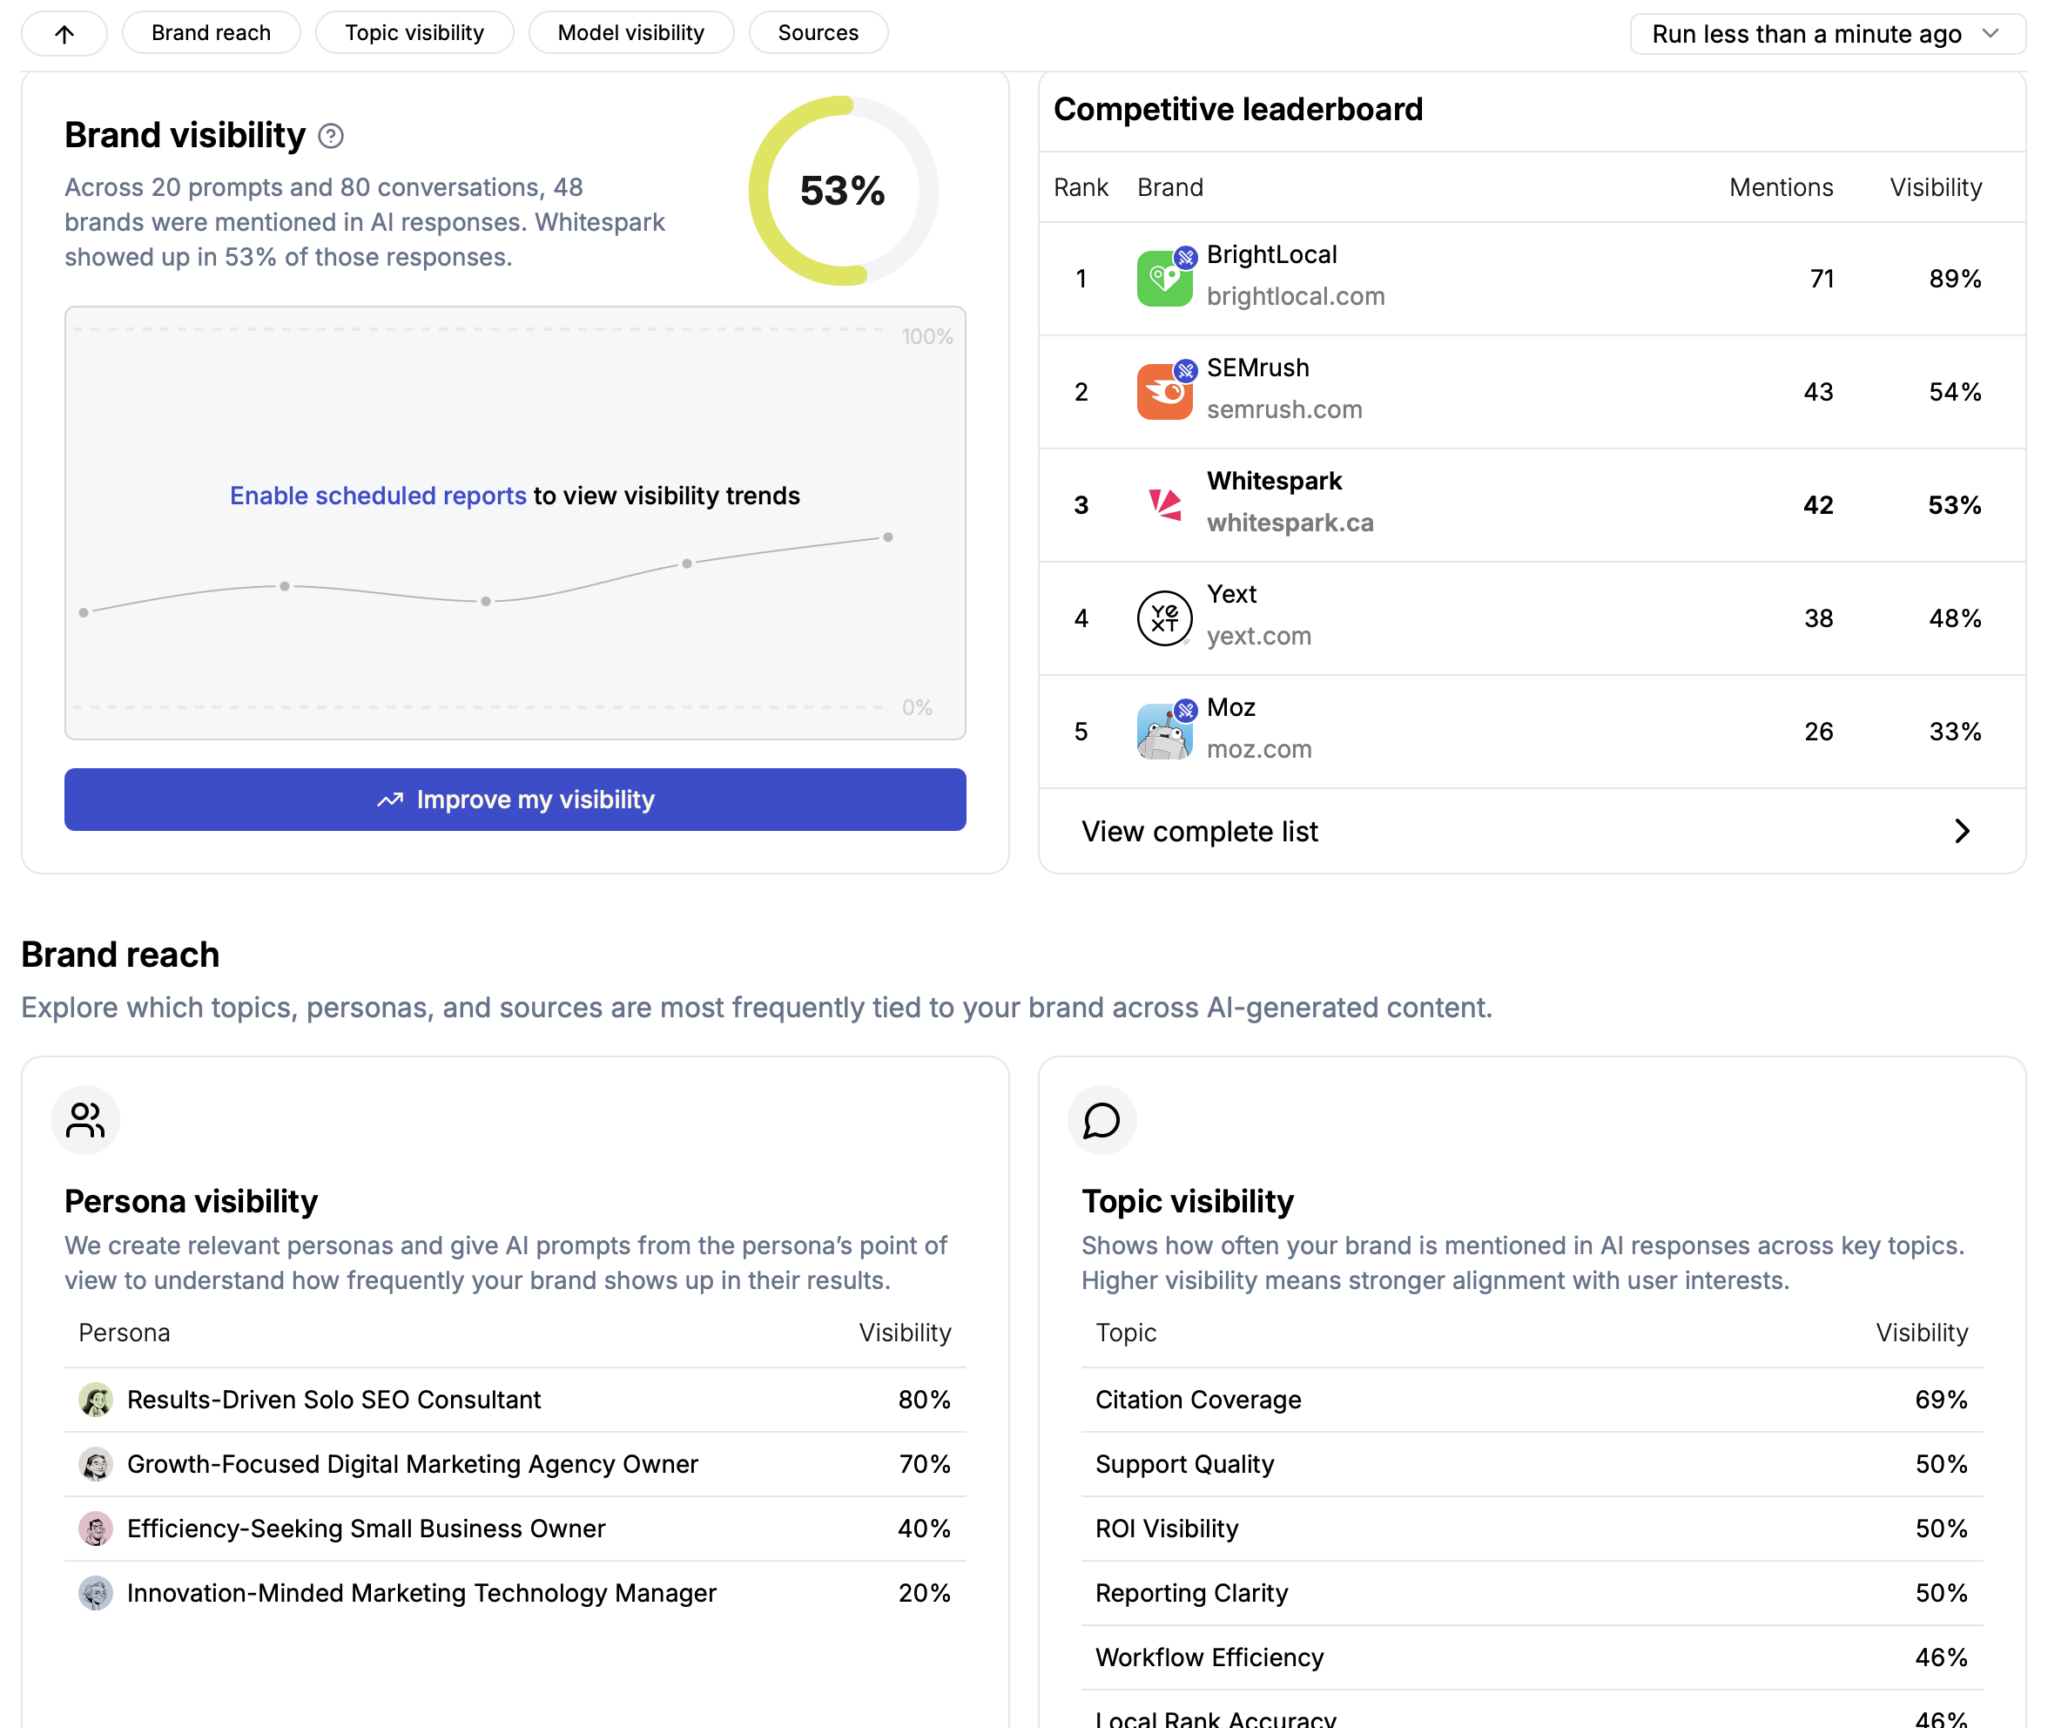This screenshot has height=1728, width=2048.
Task: Click the Brand visibility help question icon
Action: (331, 136)
